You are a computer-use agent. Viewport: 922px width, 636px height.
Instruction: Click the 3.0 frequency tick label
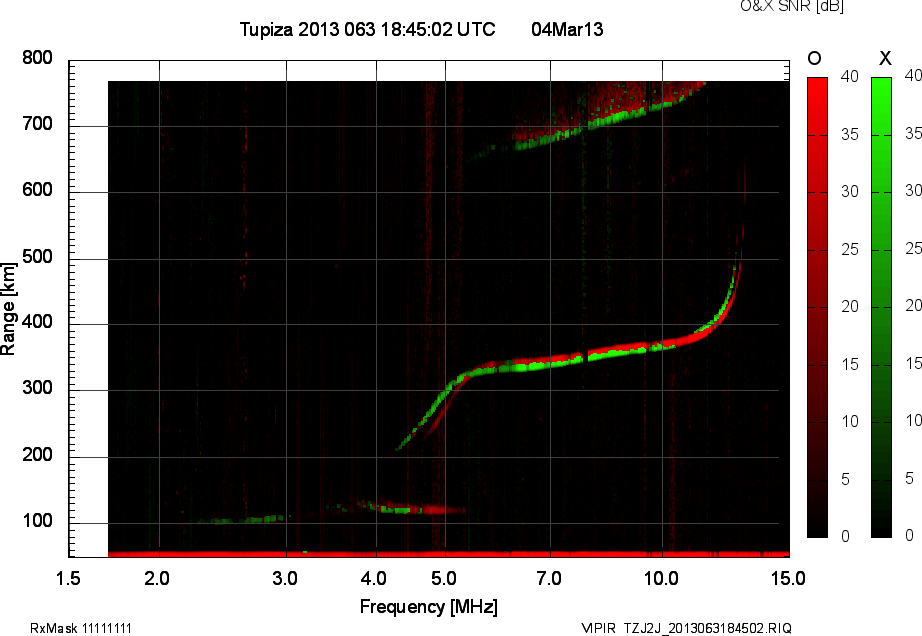tap(285, 578)
